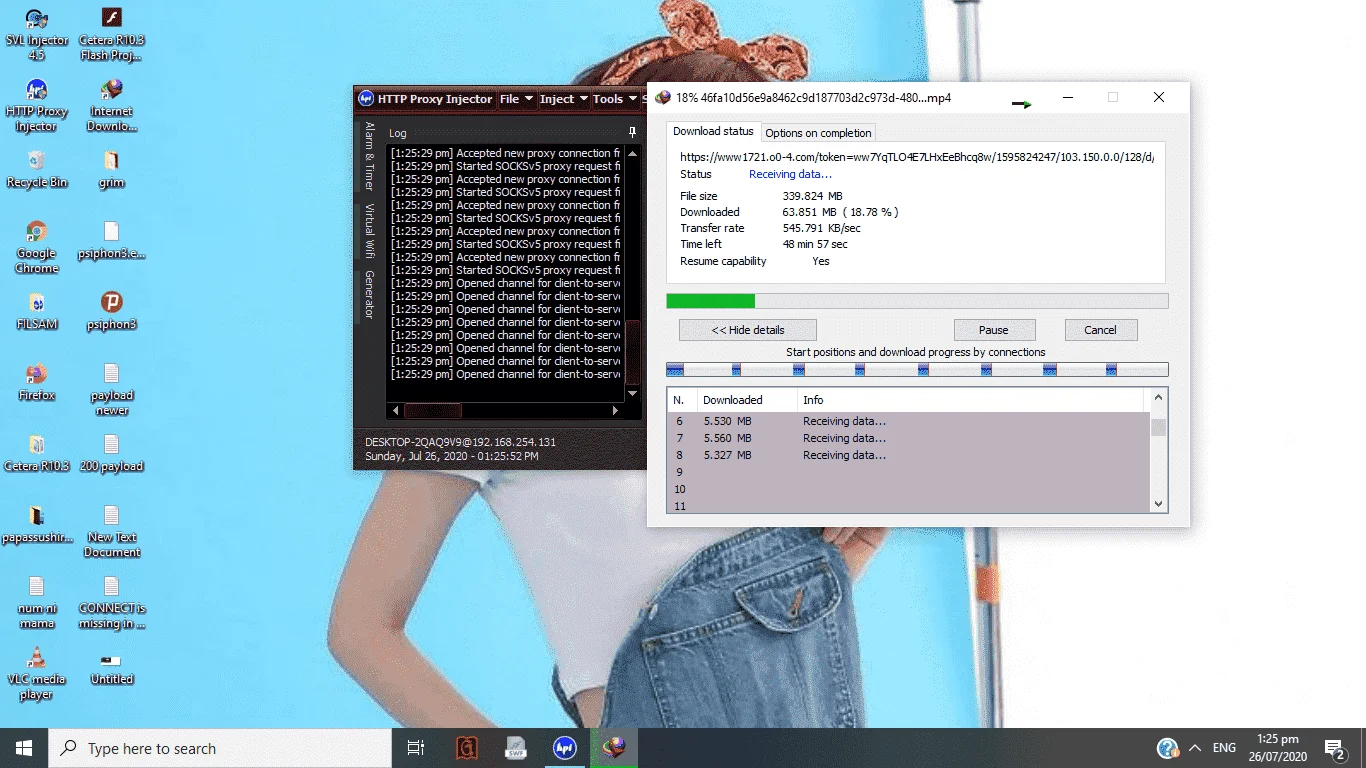Cancel the download
Image resolution: width=1366 pixels, height=768 pixels.
point(1100,330)
